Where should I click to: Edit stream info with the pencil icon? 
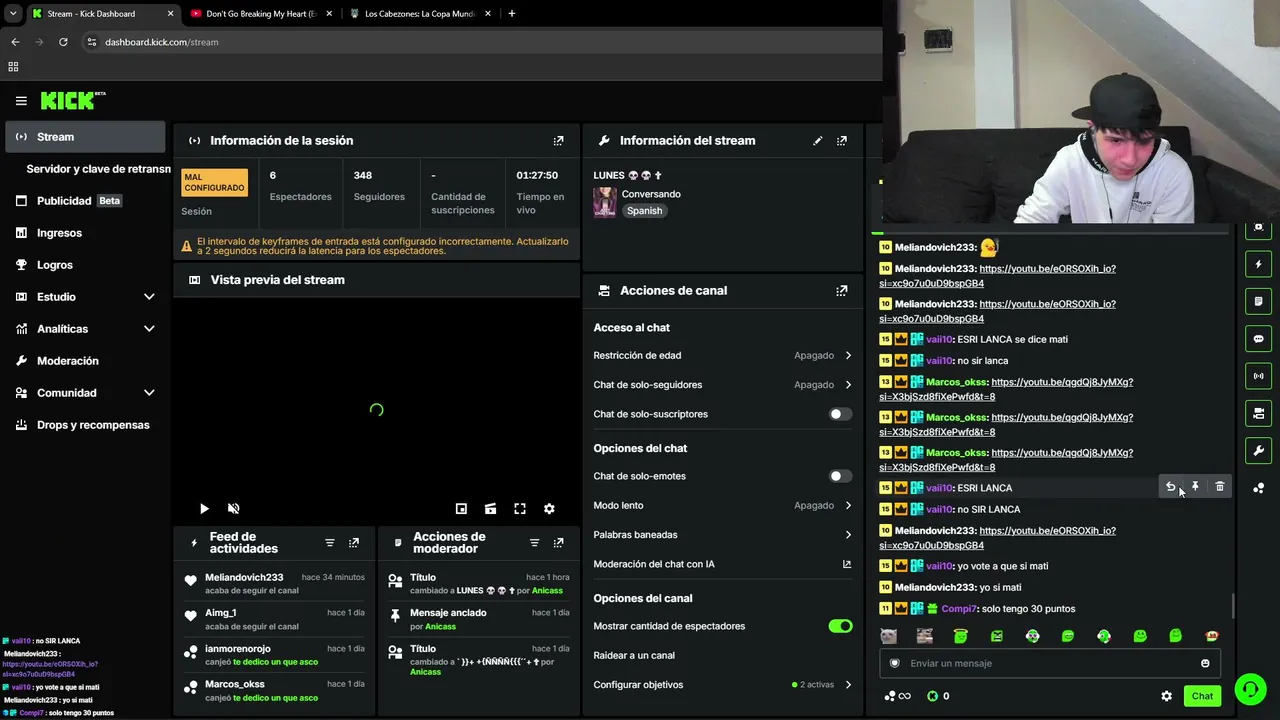click(x=817, y=141)
